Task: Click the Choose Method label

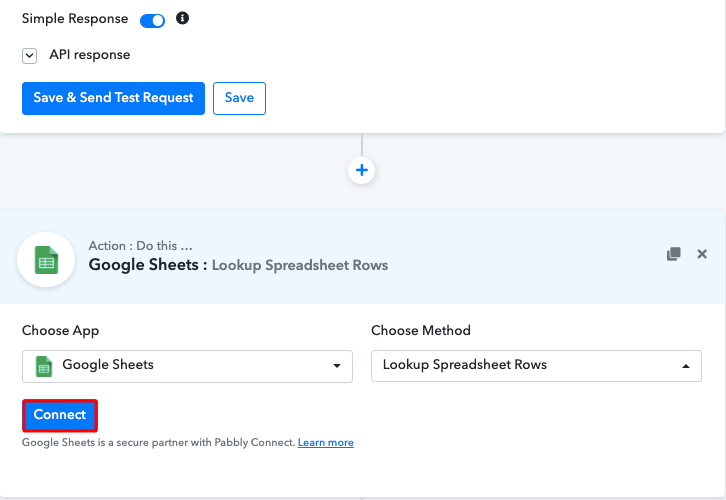Action: coord(421,331)
